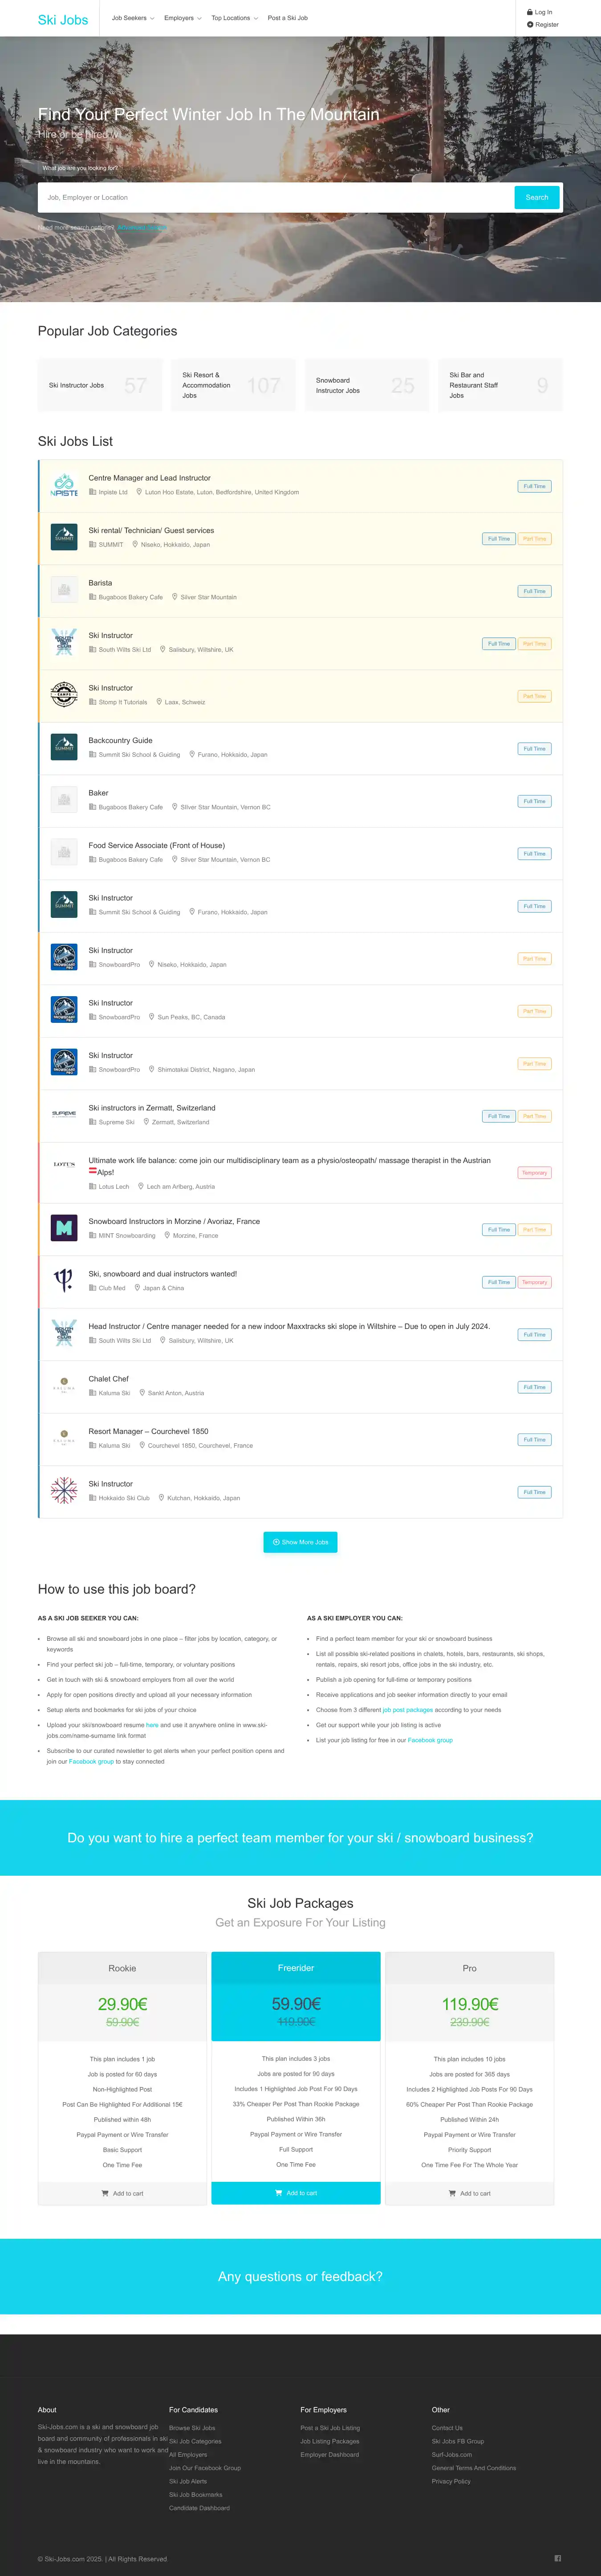Click the Hokkaido Ski Club snowflake logo

64,1490
